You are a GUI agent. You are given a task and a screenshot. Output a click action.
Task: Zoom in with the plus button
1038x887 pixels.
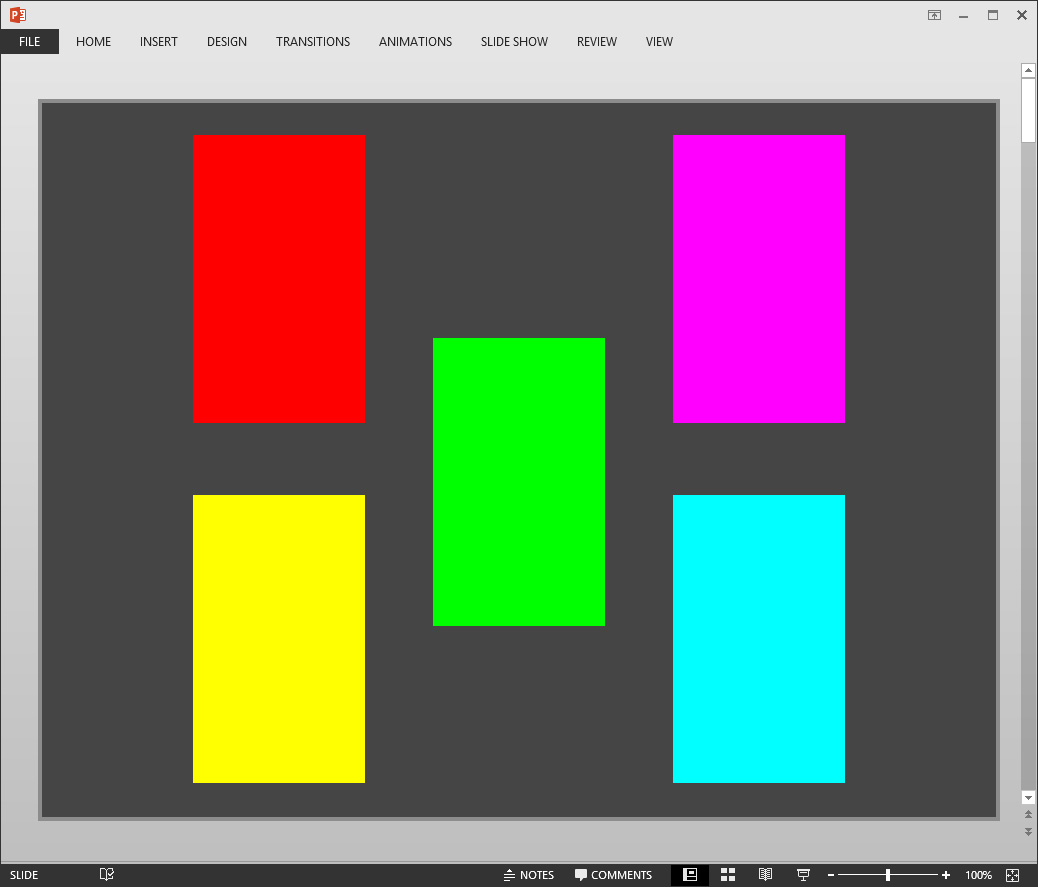tap(945, 875)
